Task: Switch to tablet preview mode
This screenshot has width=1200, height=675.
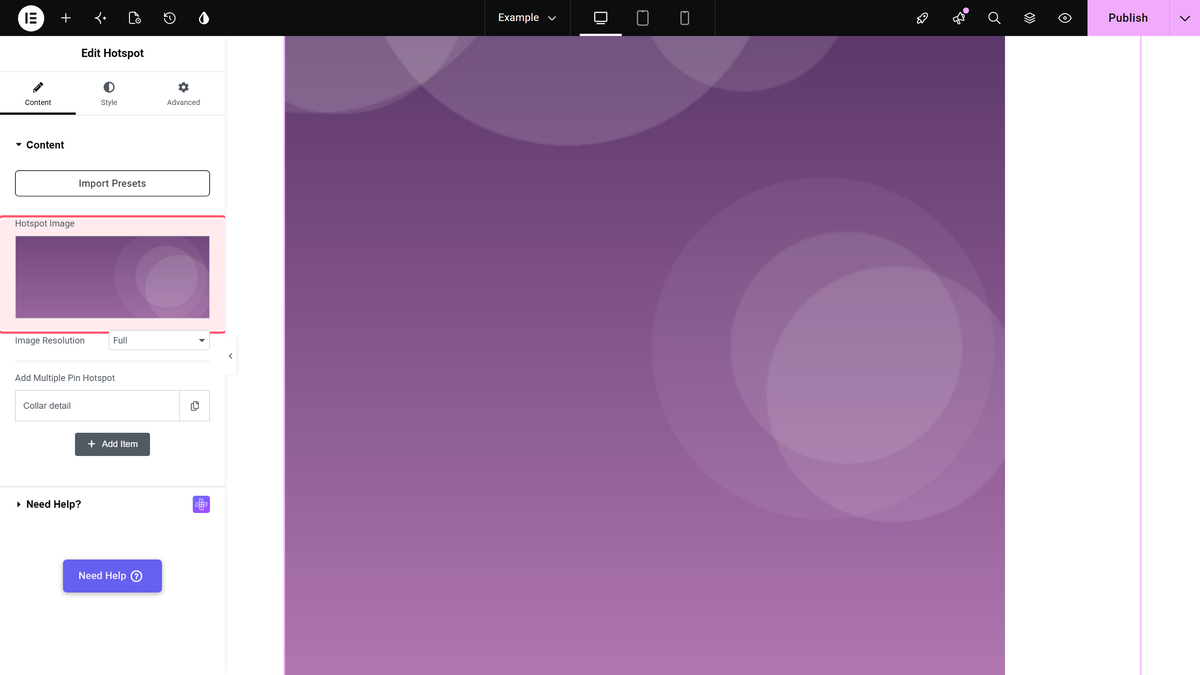Action: (643, 18)
